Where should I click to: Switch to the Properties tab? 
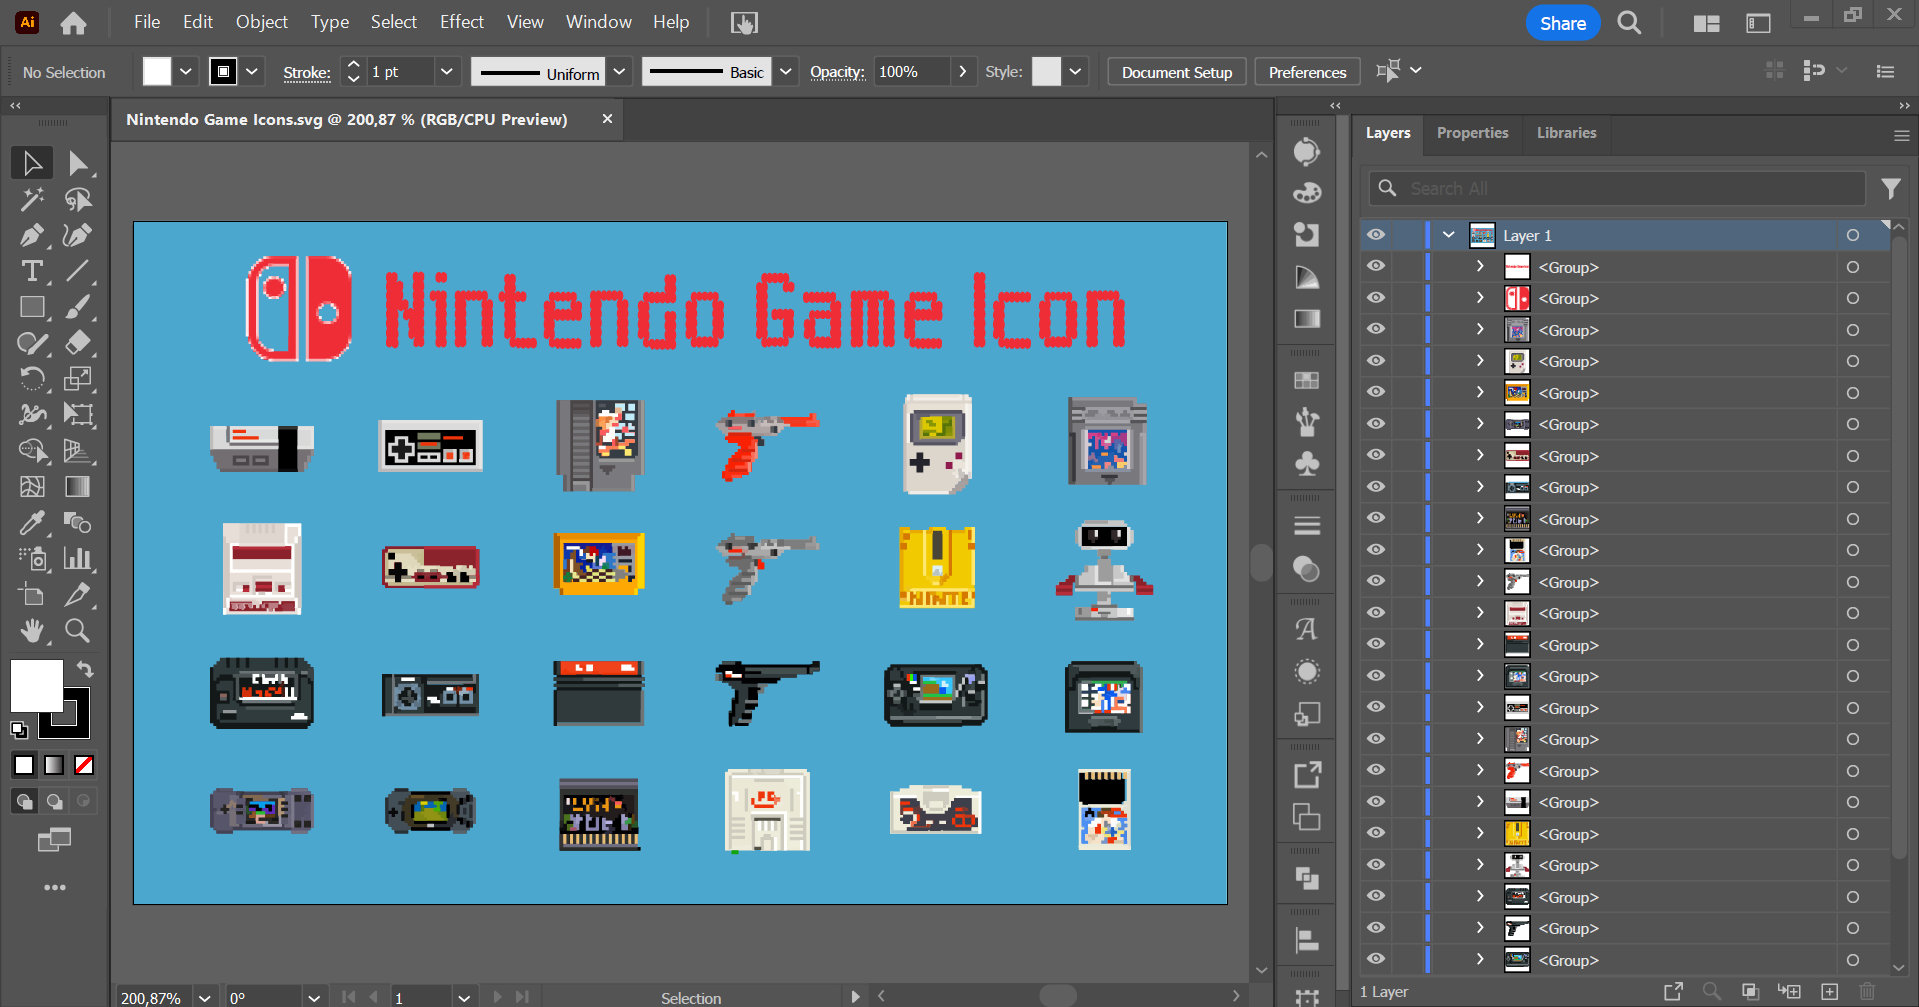coord(1472,132)
